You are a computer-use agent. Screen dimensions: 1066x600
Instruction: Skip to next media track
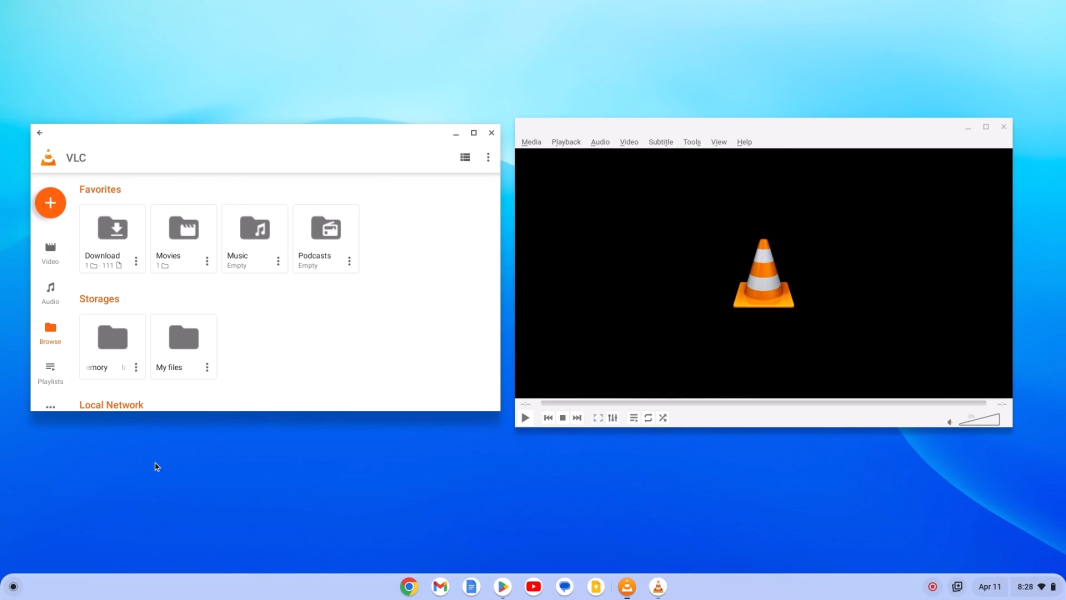[x=577, y=418]
